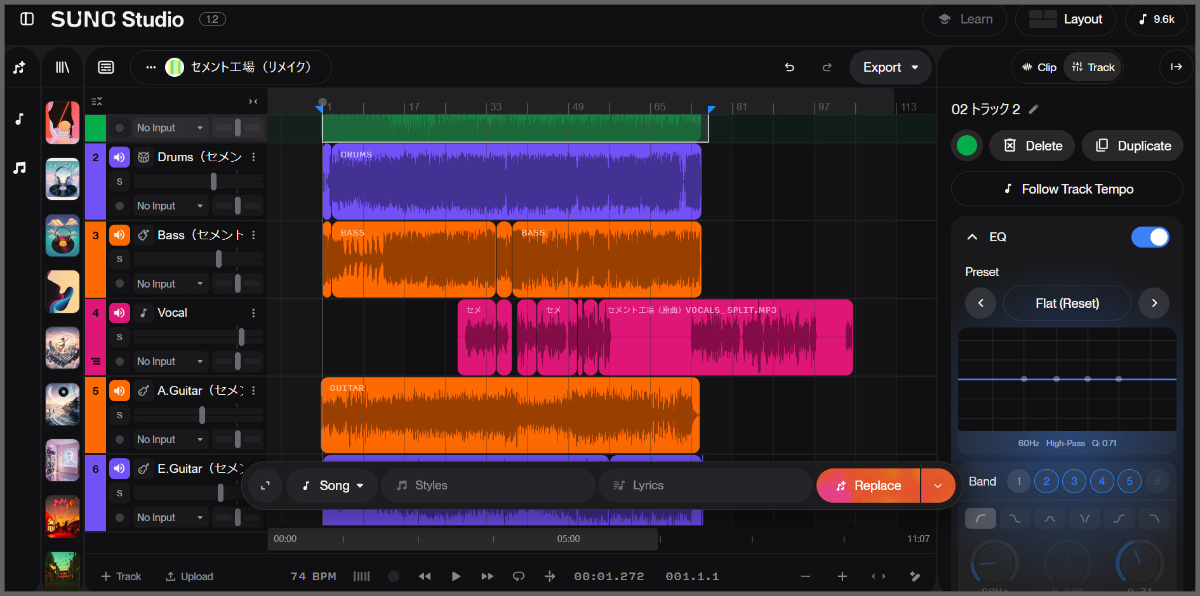
Task: Edit track name pencil icon
Action: point(1034,109)
